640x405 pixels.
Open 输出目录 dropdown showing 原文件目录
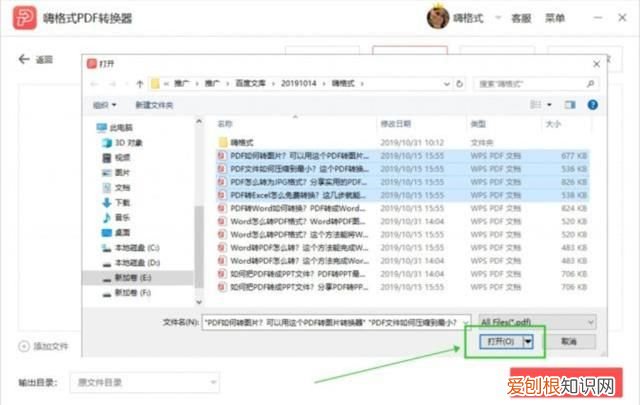pyautogui.click(x=144, y=383)
